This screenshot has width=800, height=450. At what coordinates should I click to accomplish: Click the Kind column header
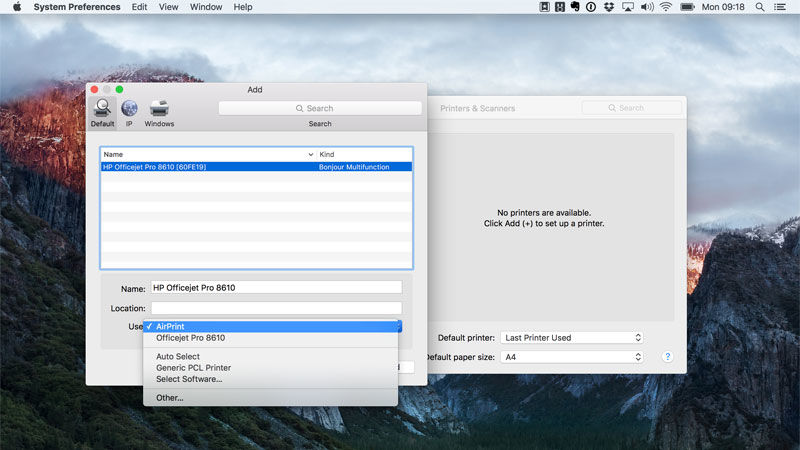(x=364, y=154)
